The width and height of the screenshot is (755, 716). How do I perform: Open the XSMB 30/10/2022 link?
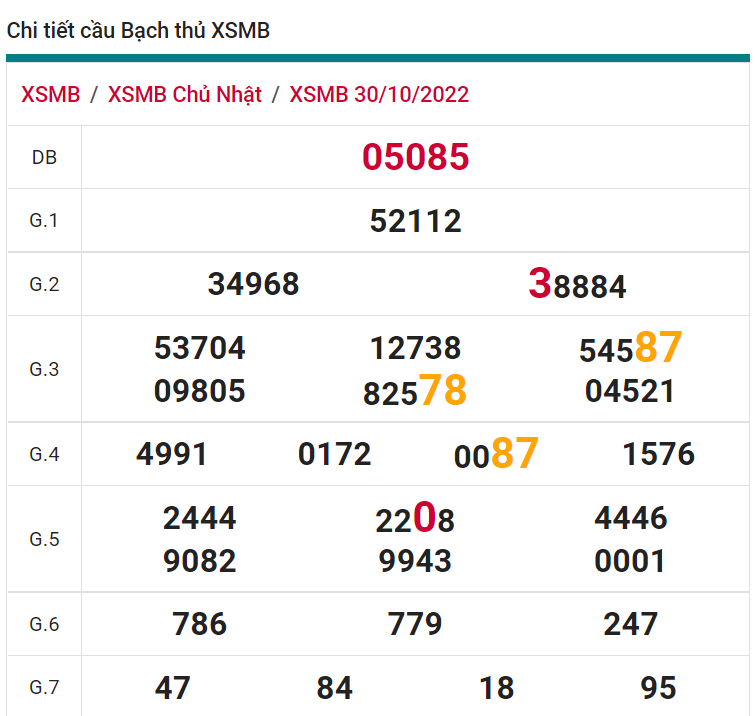click(379, 95)
